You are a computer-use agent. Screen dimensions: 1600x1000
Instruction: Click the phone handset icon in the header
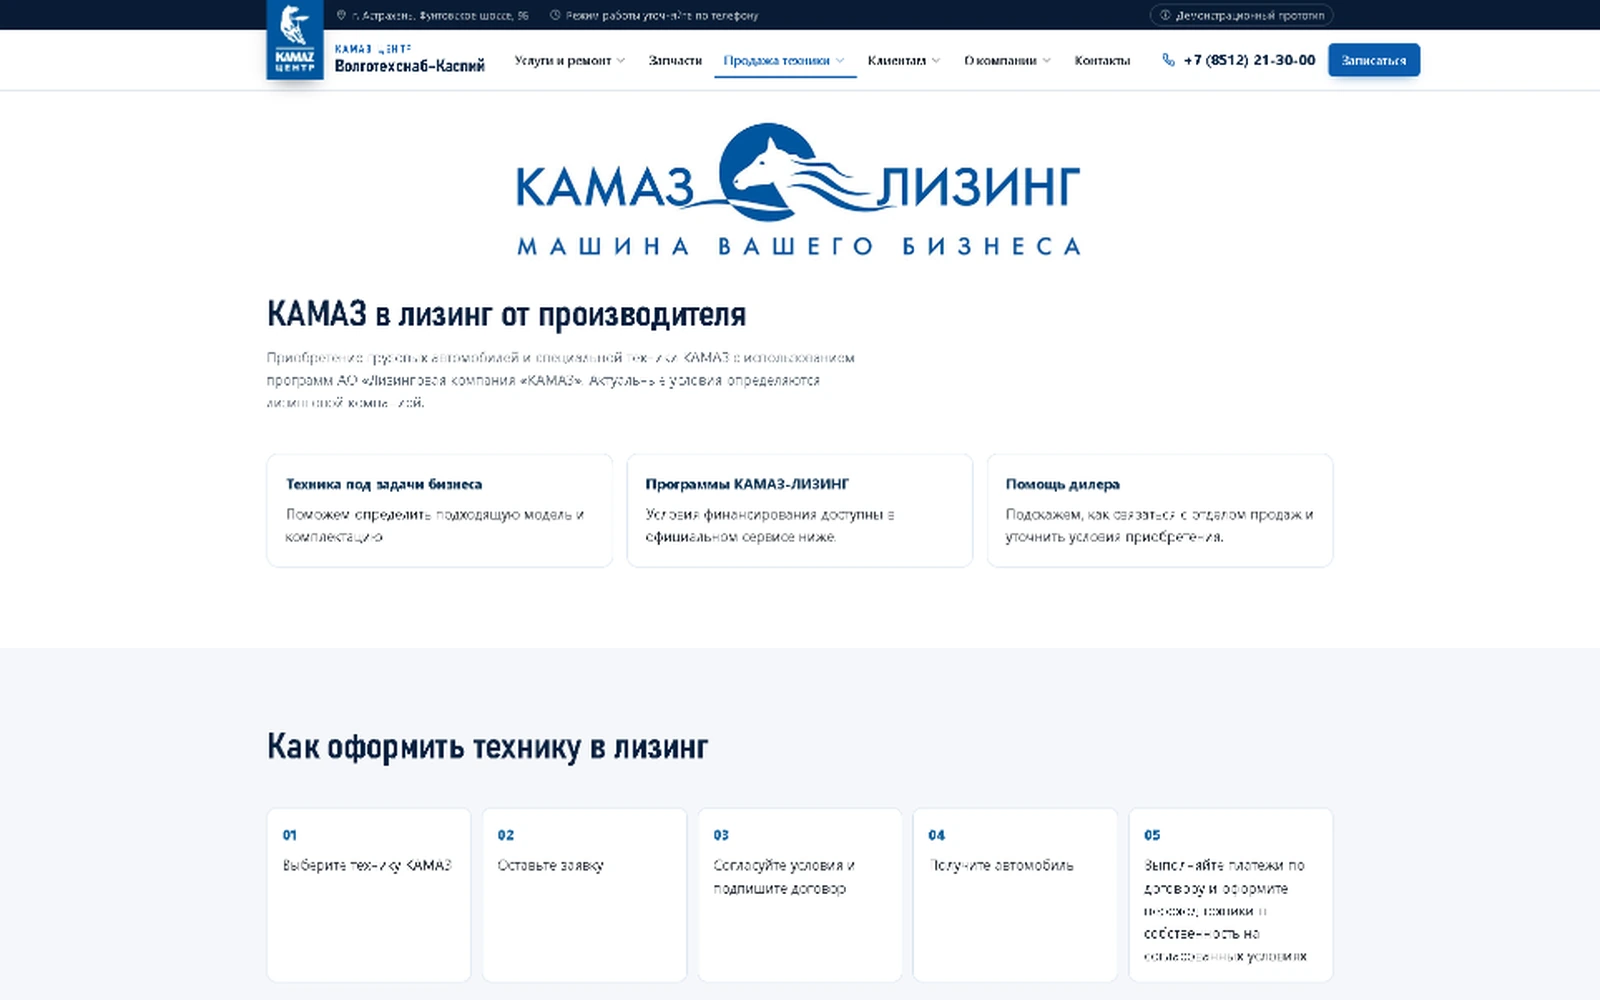pos(1168,60)
